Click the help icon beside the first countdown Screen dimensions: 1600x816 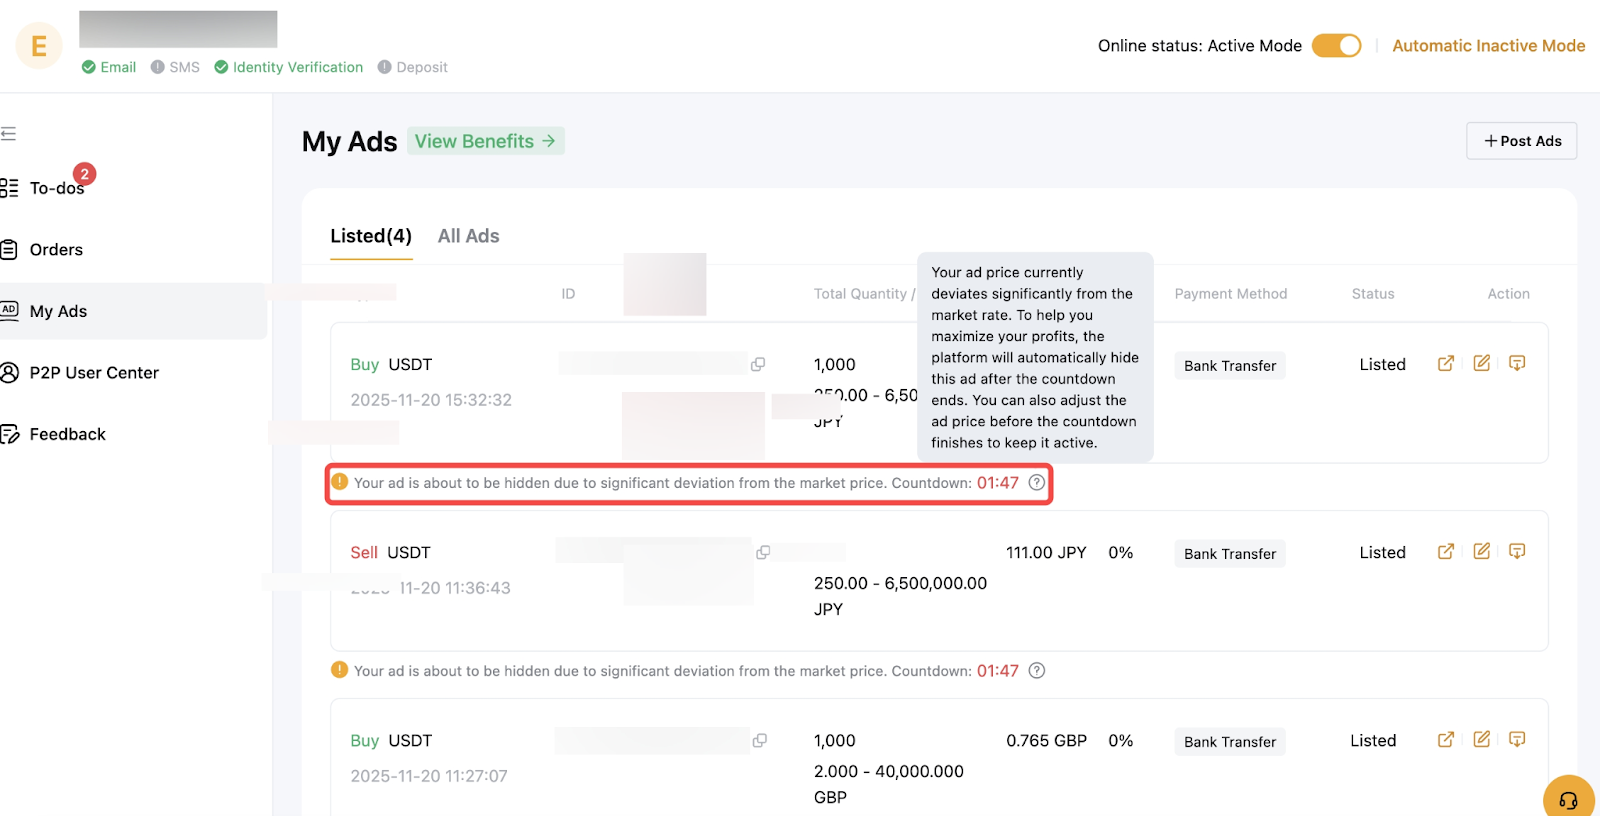pyautogui.click(x=1037, y=483)
